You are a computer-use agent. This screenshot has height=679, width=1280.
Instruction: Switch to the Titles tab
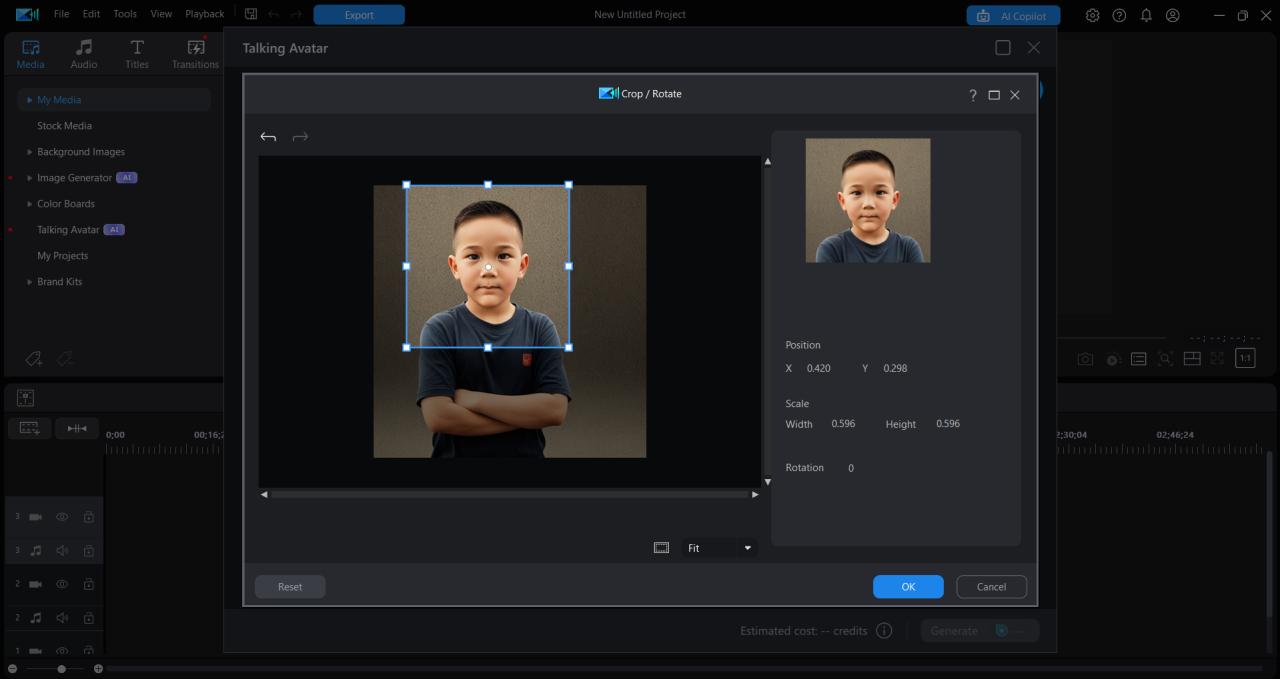(x=137, y=54)
